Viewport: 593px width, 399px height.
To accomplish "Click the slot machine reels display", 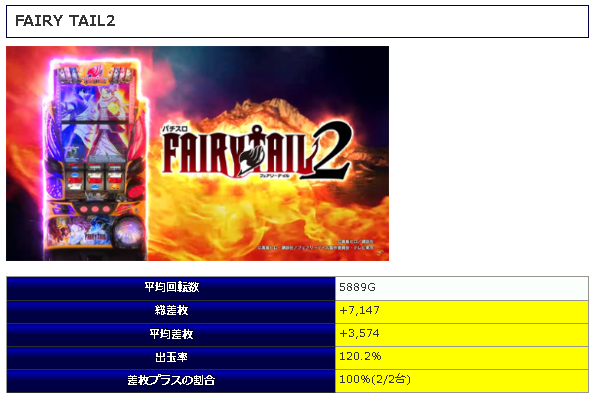I will tap(95, 178).
